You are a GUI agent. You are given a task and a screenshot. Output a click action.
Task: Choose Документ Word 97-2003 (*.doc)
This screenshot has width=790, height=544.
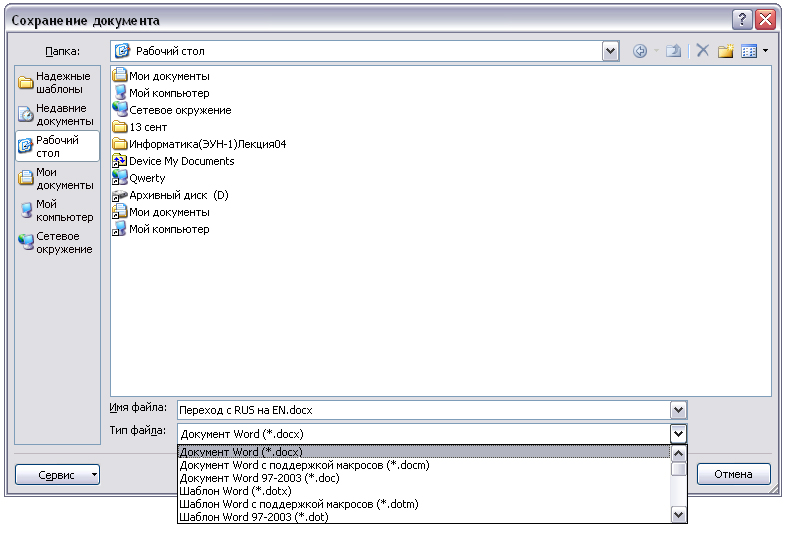pos(424,478)
